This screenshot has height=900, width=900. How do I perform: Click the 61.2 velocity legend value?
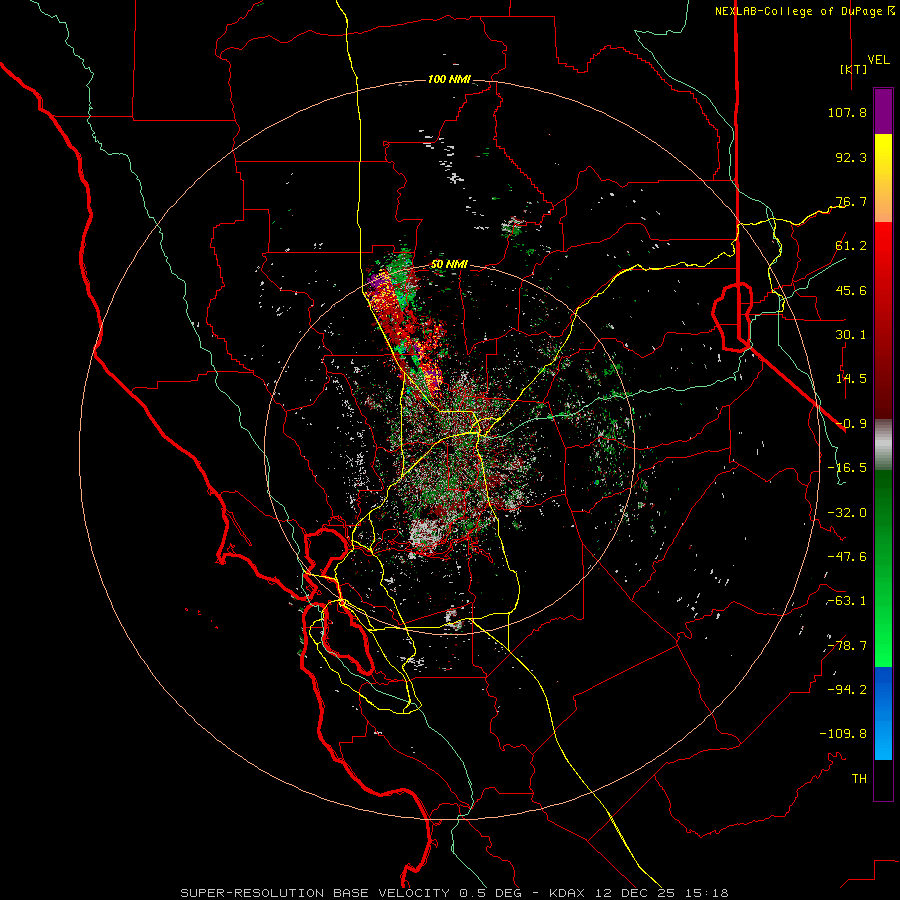tap(851, 246)
